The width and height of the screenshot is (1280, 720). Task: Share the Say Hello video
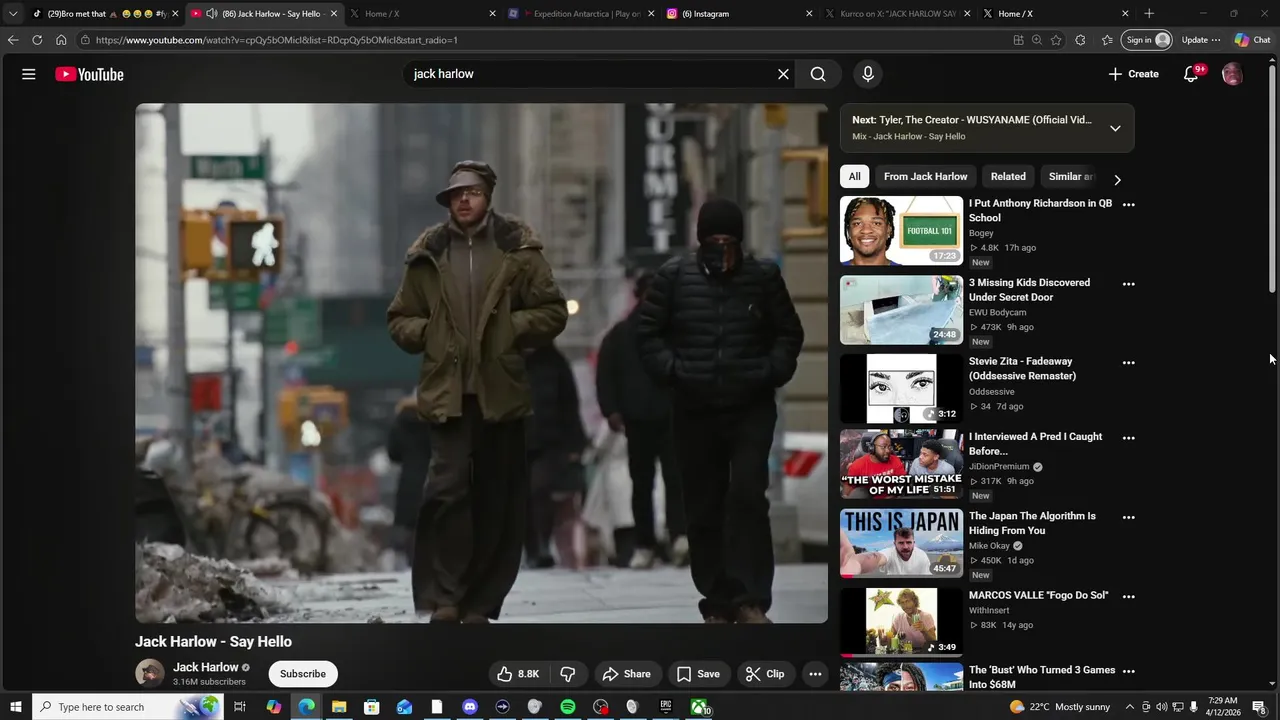pos(626,674)
